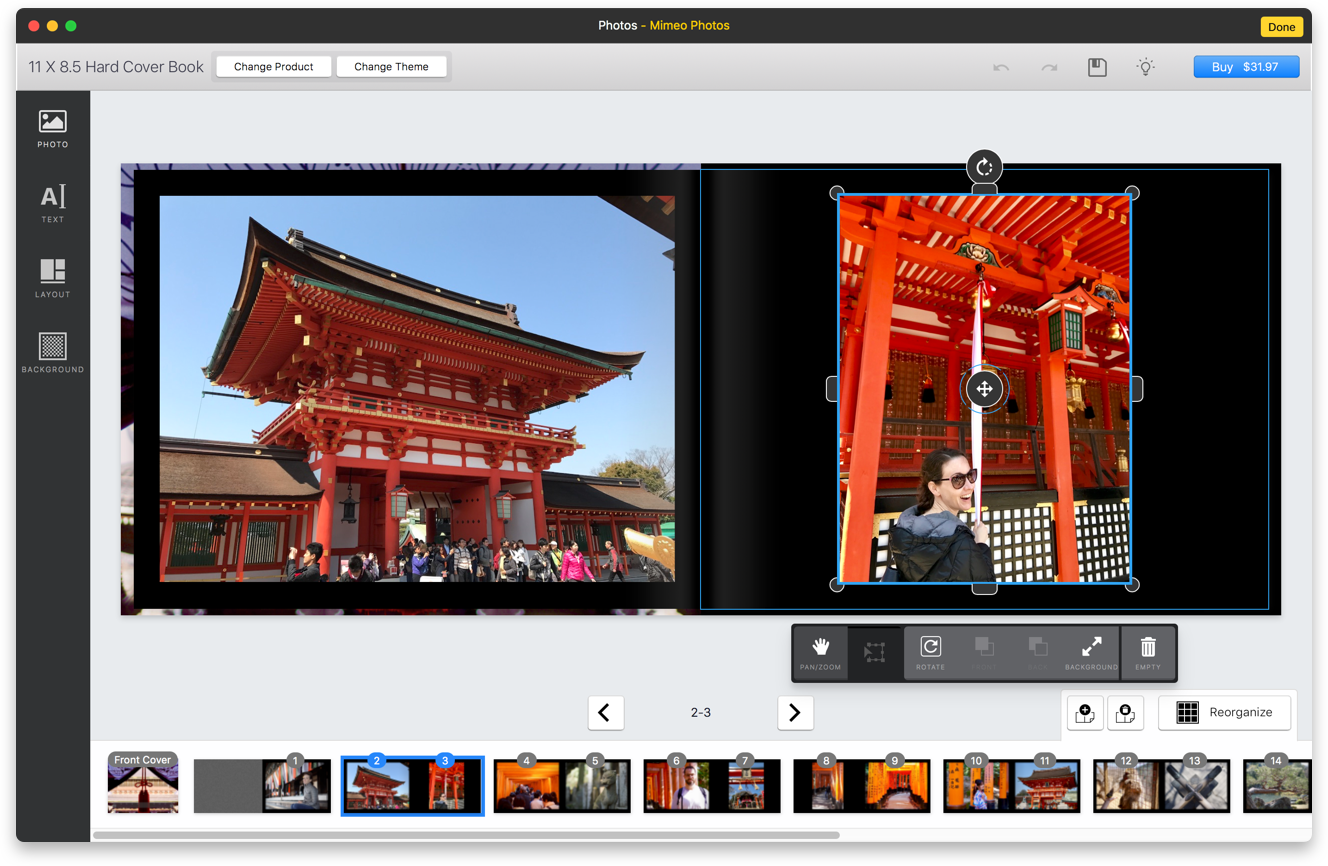1328x866 pixels.
Task: Click the lightbulb suggestions icon
Action: 1146,66
